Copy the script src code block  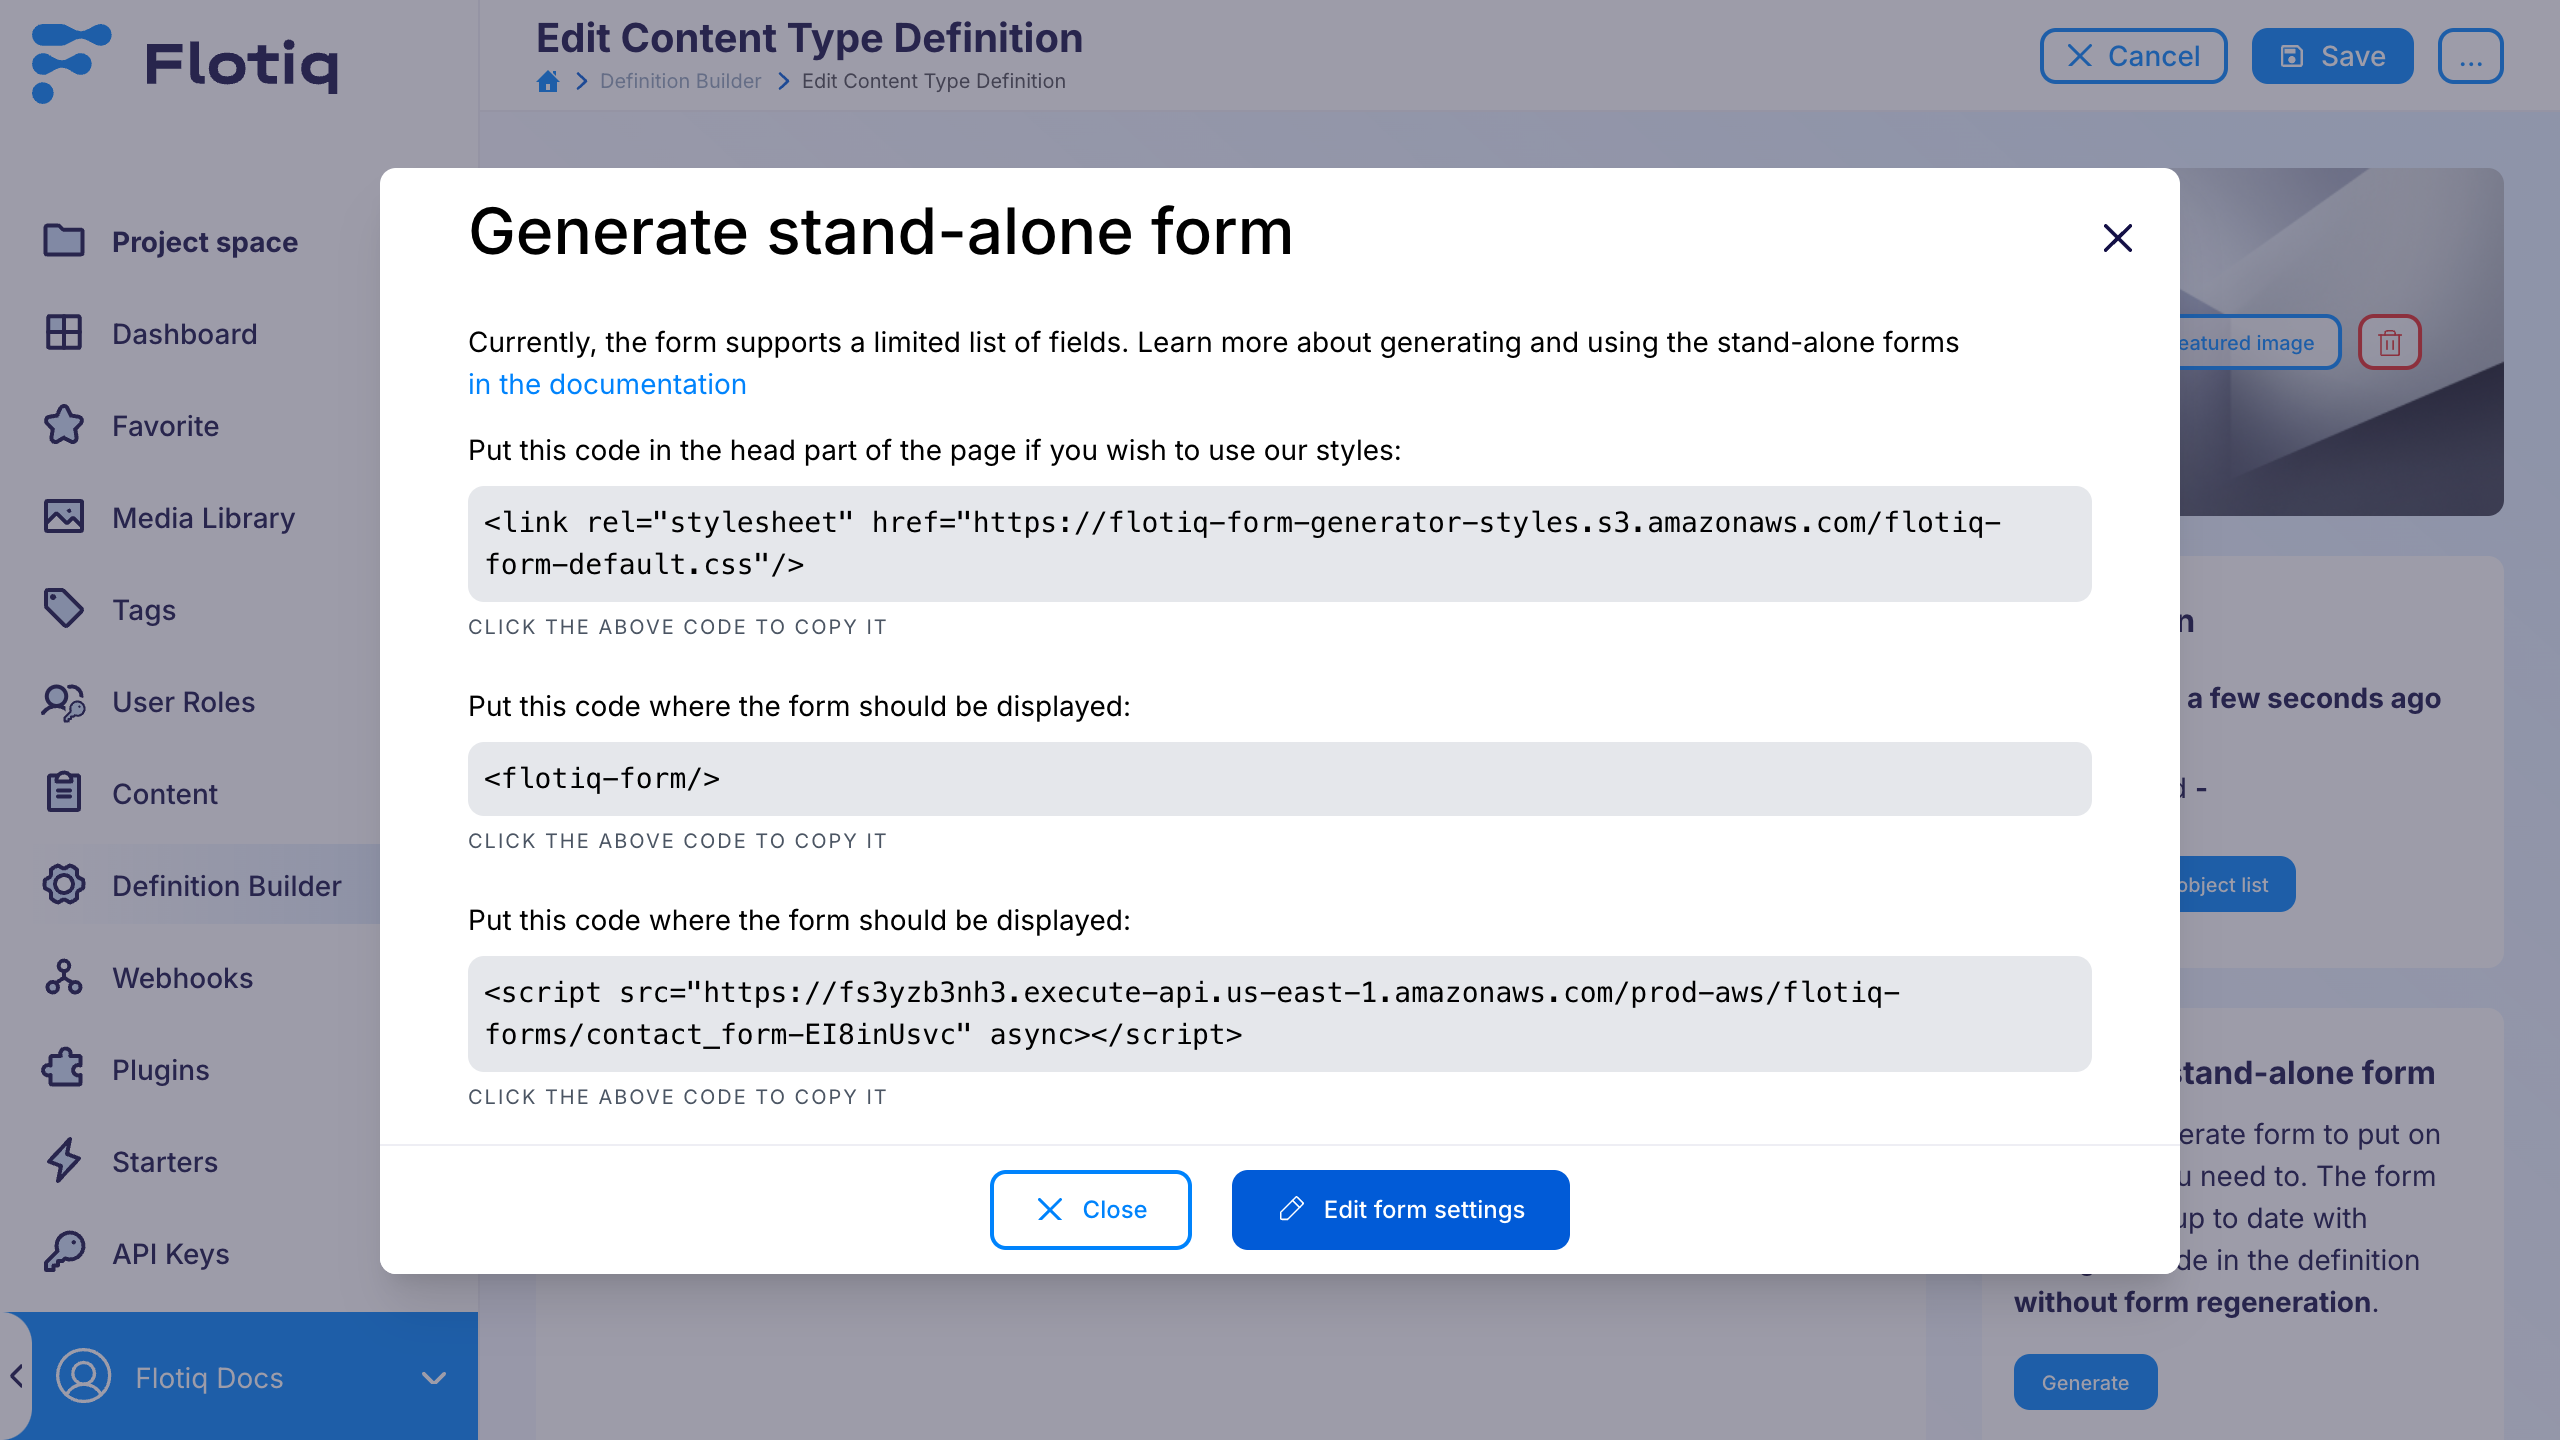(1279, 1014)
